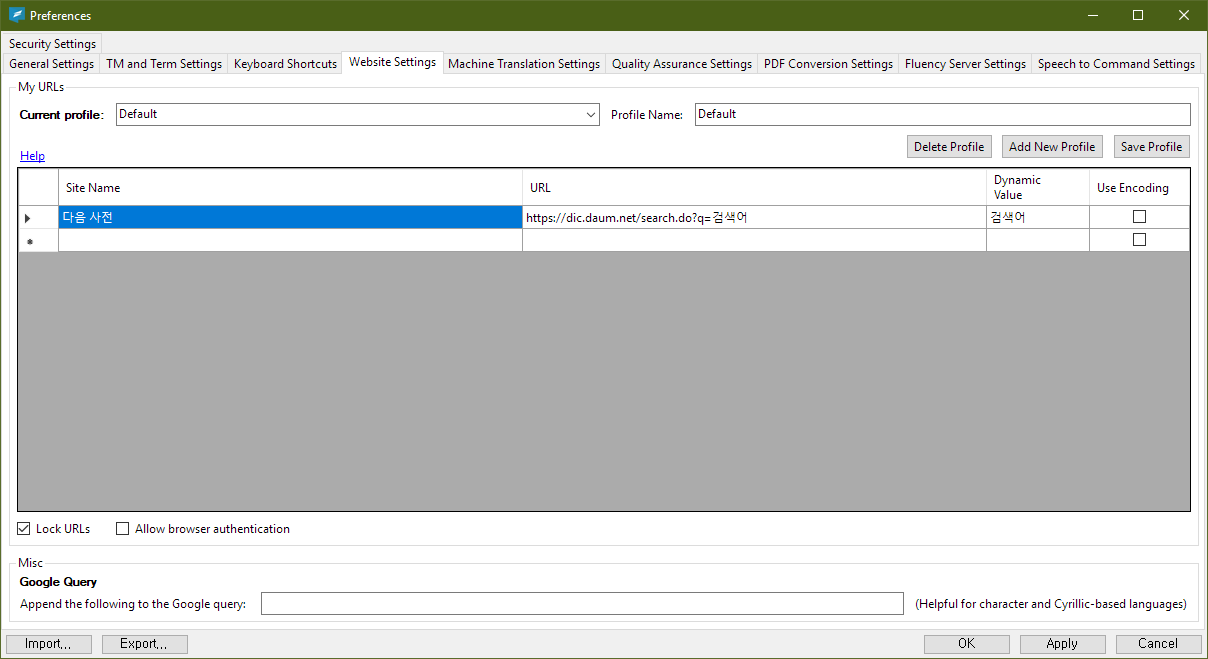Select the row arrow indicator for 다음 사전
Screen dimensions: 1208x659
point(28,218)
